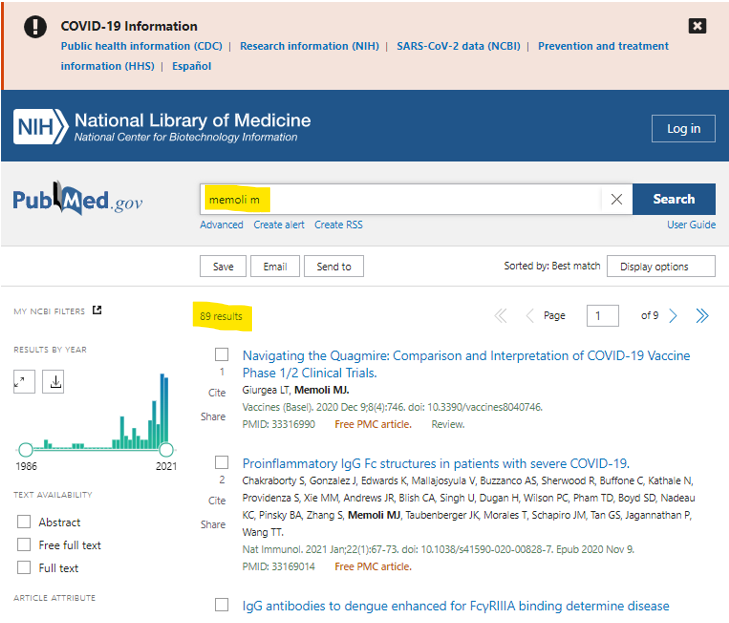Open Public health information (CDC) link
Image resolution: width=729 pixels, height=623 pixels.
(141, 46)
